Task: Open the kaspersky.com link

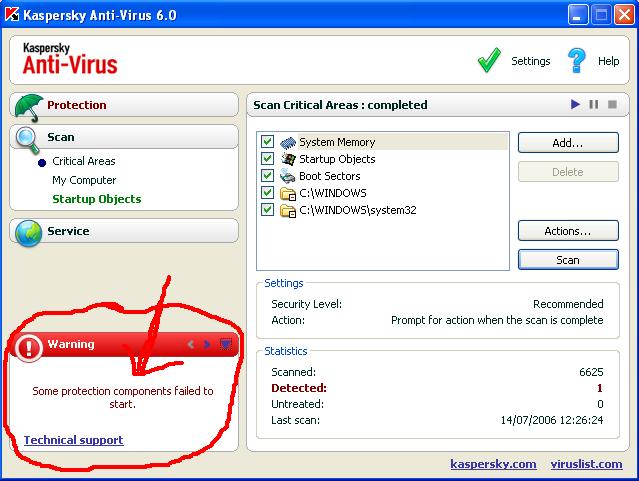Action: point(493,464)
